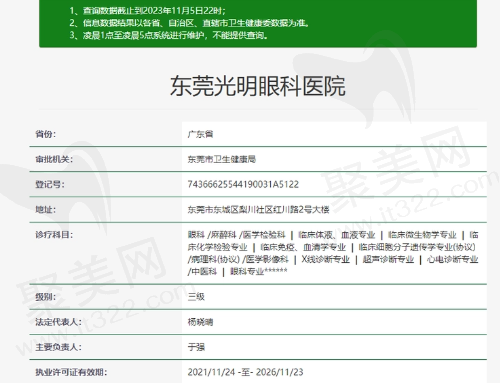Click the 执业许可证有效期 label
This screenshot has height=383, width=500.
coord(71,372)
